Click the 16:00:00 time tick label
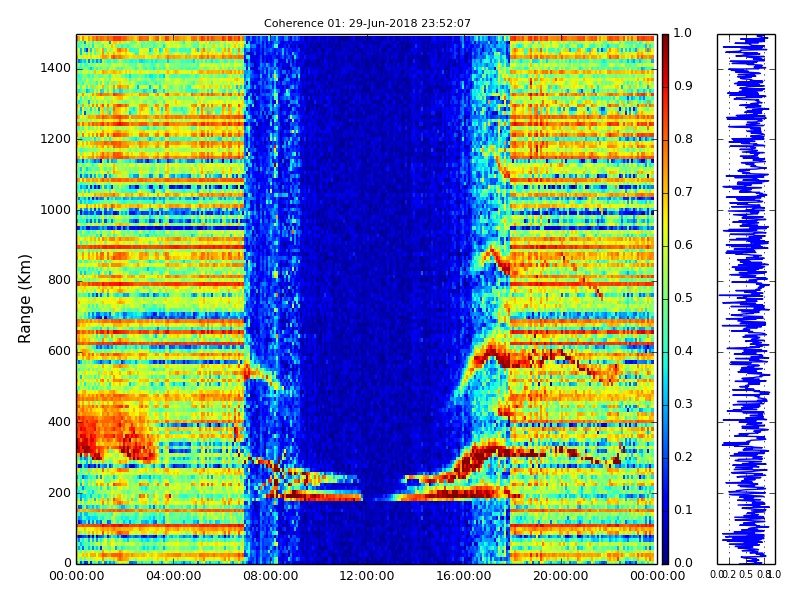The height and width of the screenshot is (600, 800). 464,576
